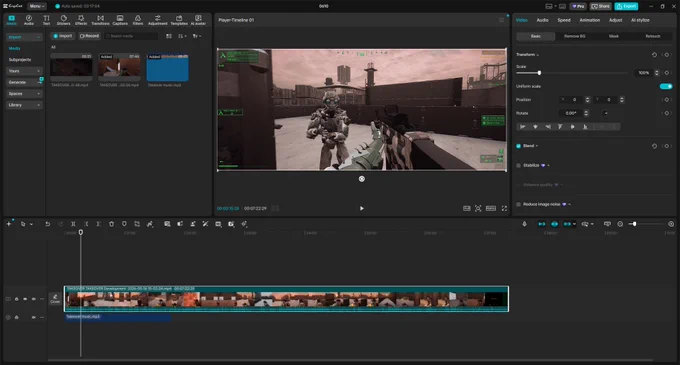The height and width of the screenshot is (365, 680).
Task: Expand the Yours dropdown in sidebar
Action: 24,71
